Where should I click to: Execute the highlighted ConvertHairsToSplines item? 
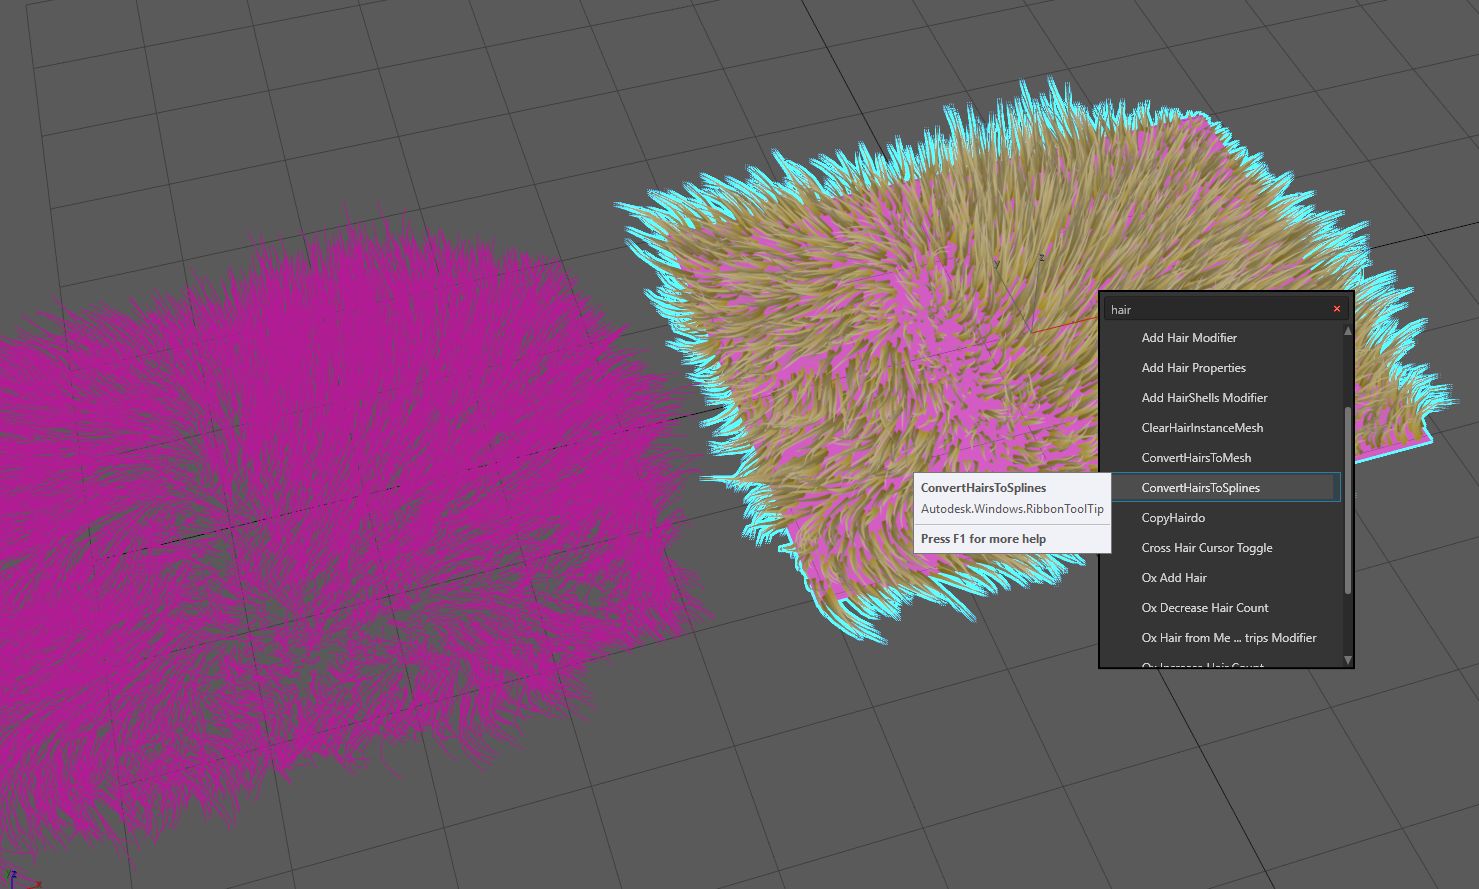click(1200, 488)
